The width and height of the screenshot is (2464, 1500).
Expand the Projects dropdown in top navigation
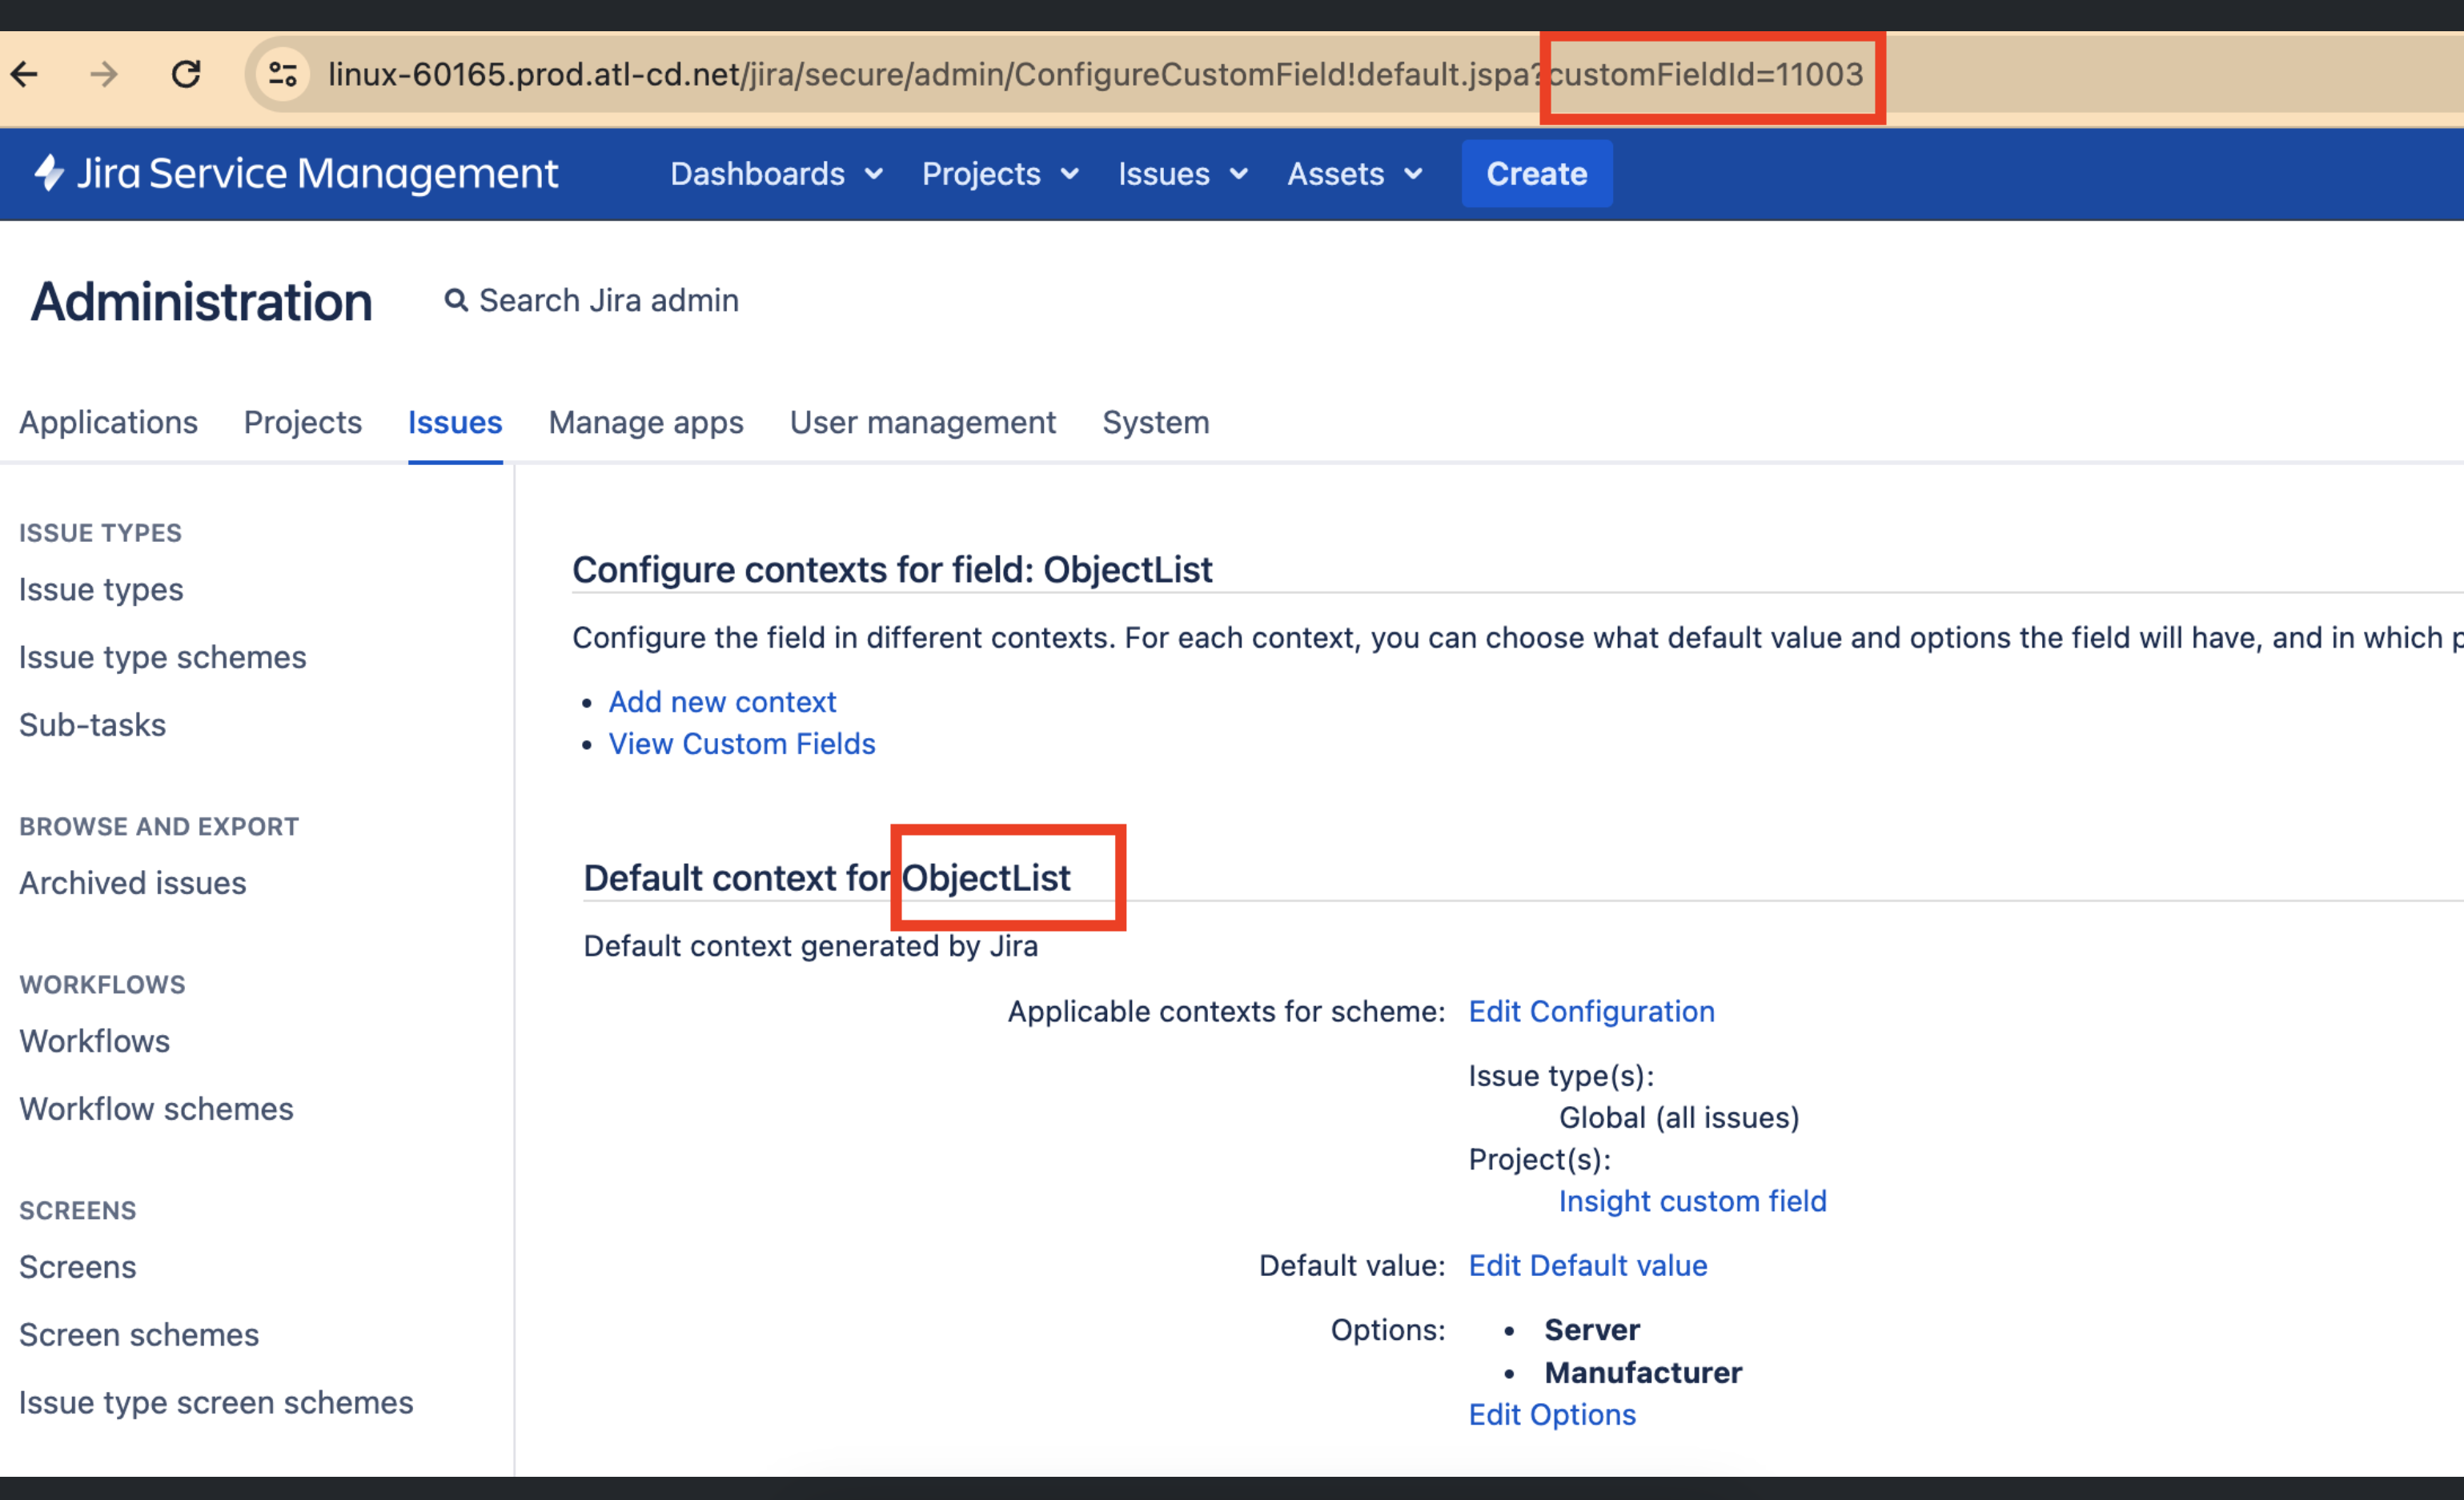click(1000, 174)
